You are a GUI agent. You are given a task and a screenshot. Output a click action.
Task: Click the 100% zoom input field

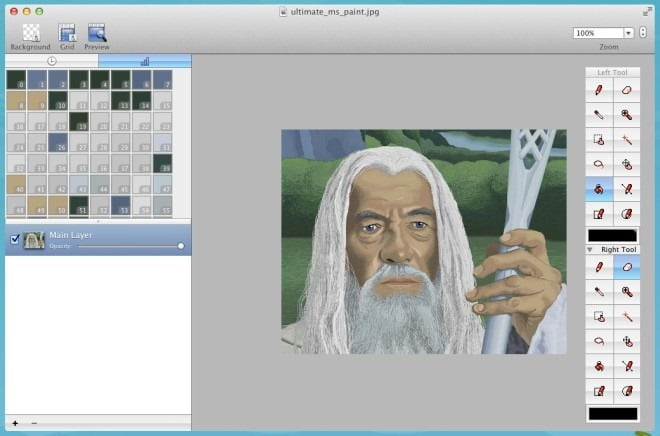598,33
